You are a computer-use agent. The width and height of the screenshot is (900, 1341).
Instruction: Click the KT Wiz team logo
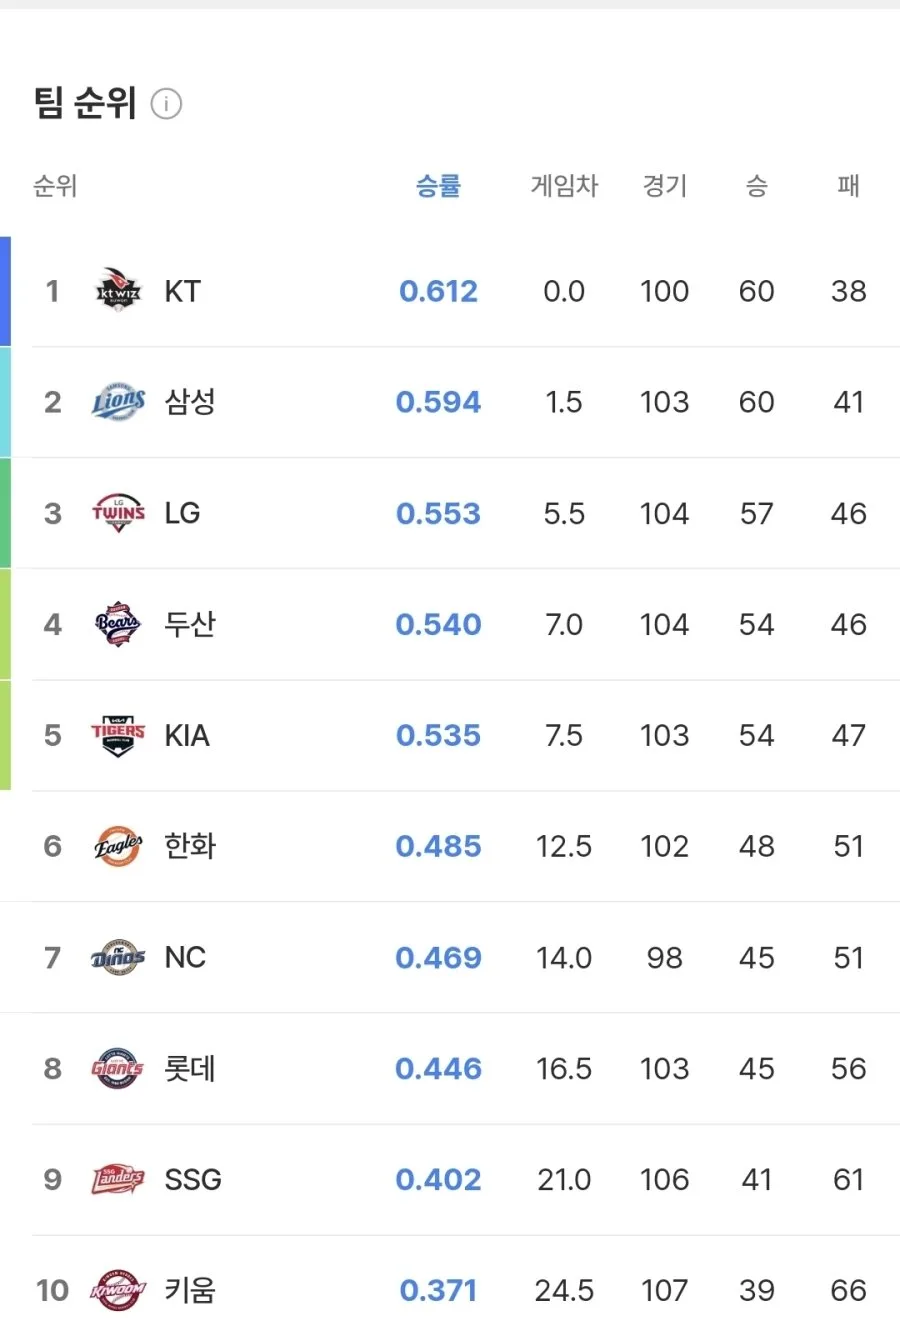118,291
